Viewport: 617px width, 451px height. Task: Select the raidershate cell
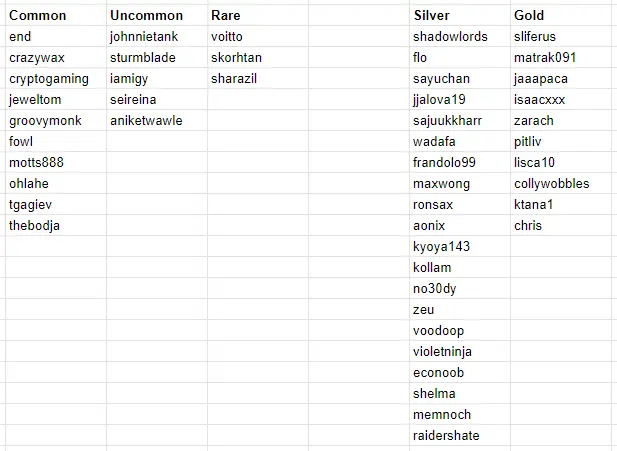pos(460,435)
